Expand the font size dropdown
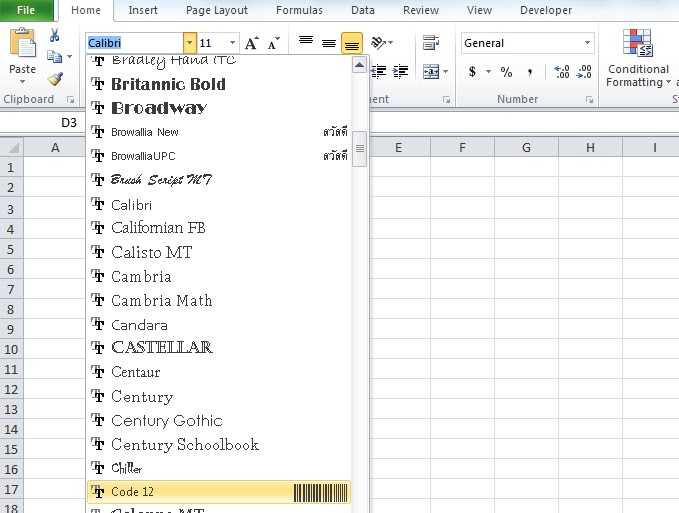 click(x=233, y=43)
